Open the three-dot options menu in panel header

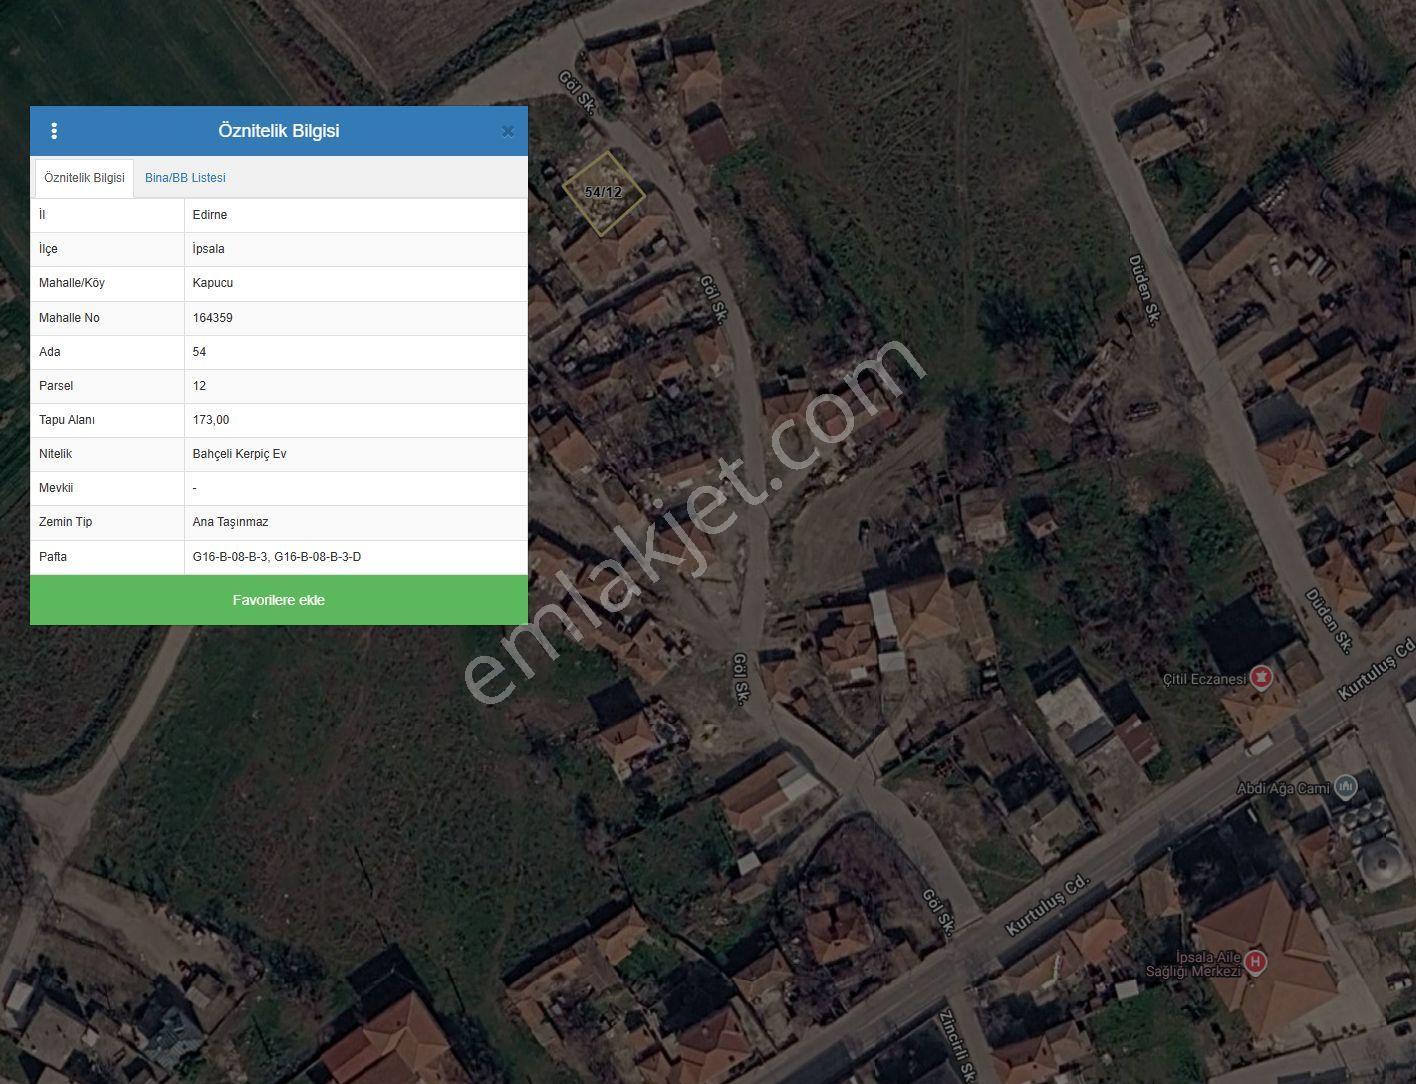[54, 131]
